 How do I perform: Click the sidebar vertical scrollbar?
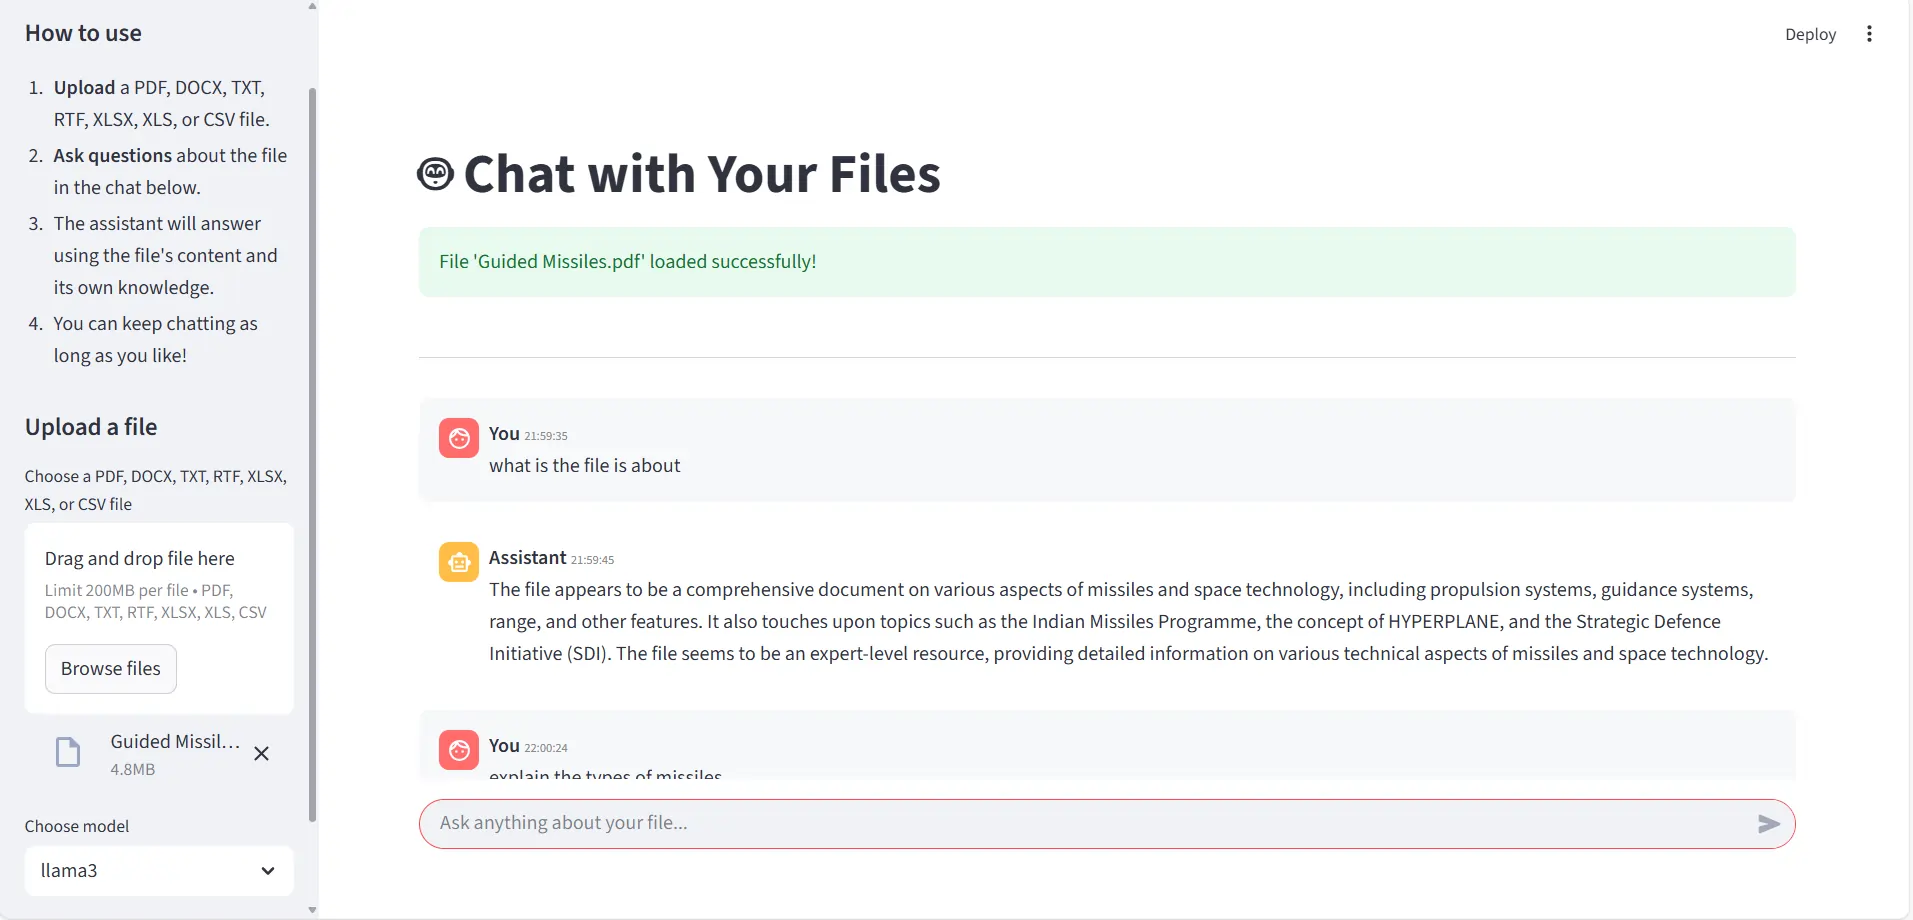click(312, 450)
